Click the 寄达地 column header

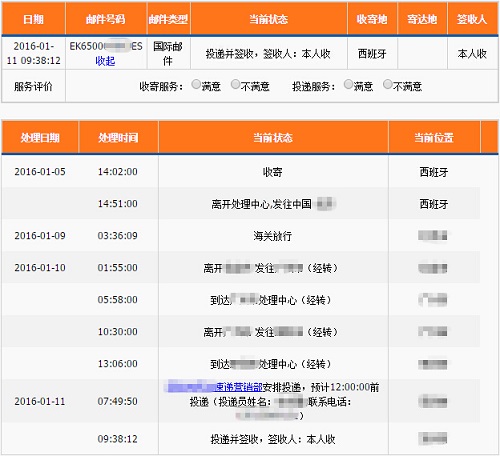click(422, 19)
